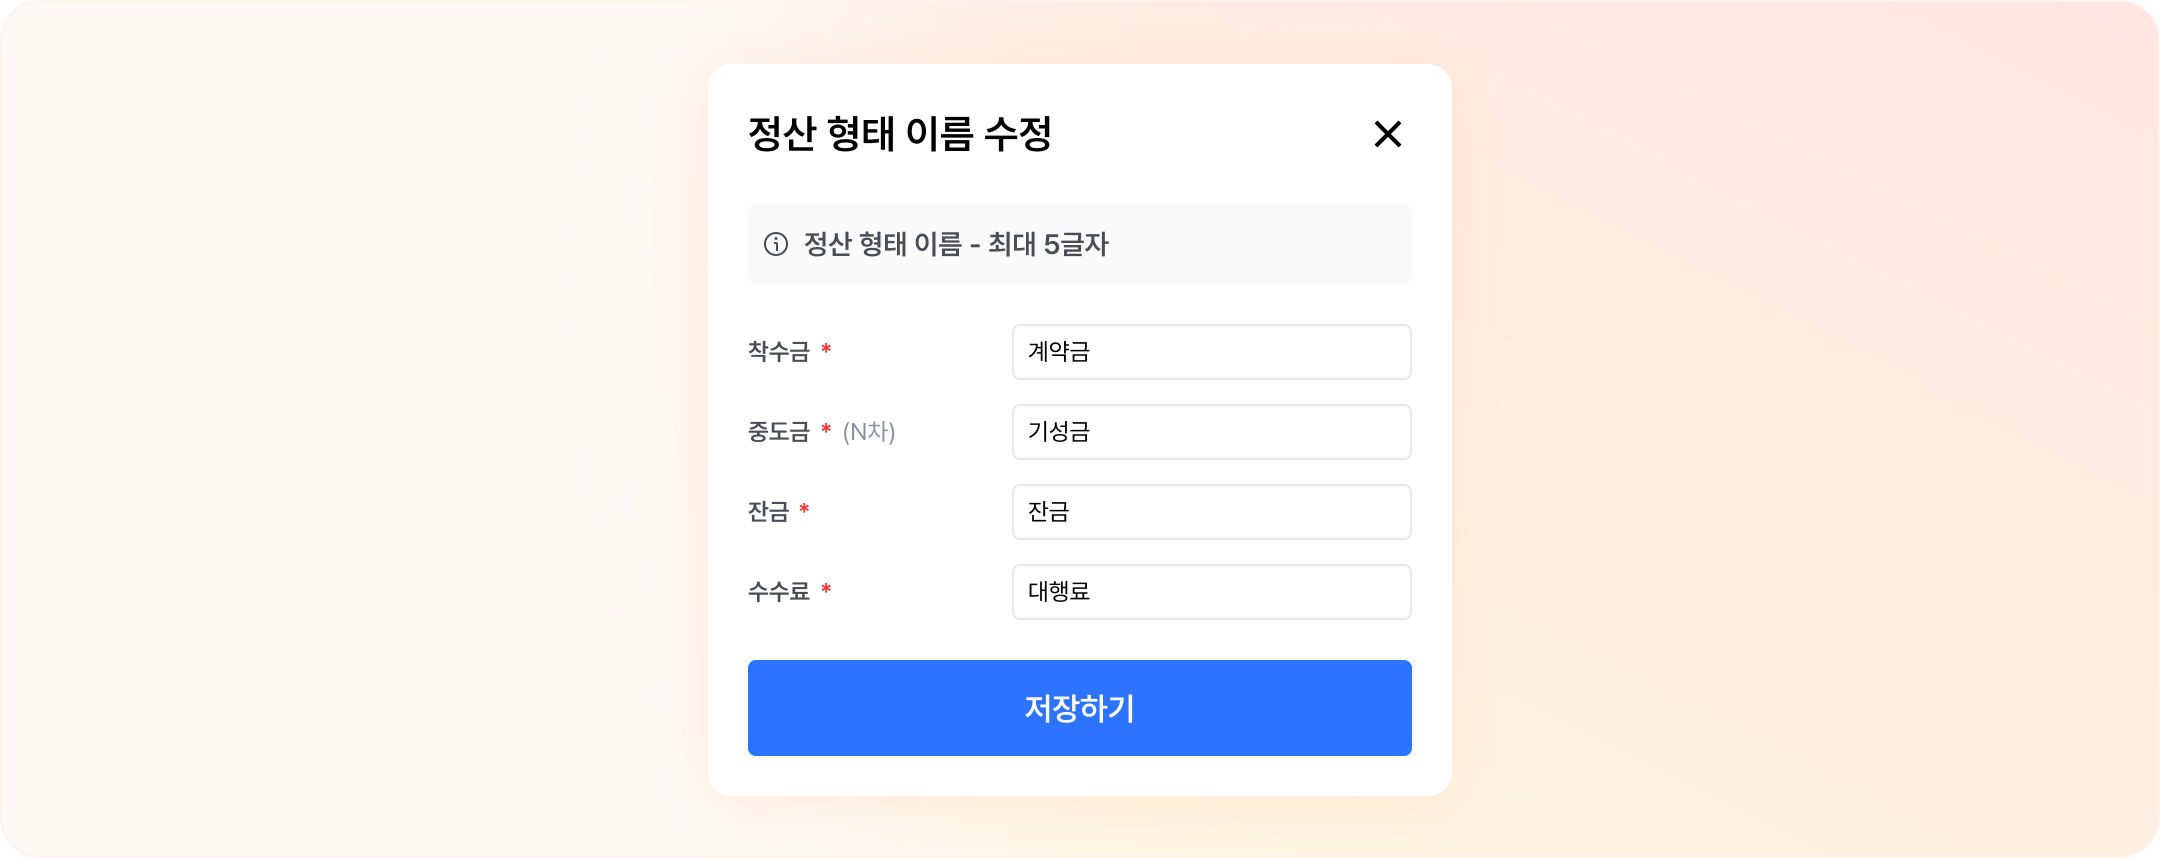Click the info icon in the notice banner
The height and width of the screenshot is (858, 2160).
[776, 244]
